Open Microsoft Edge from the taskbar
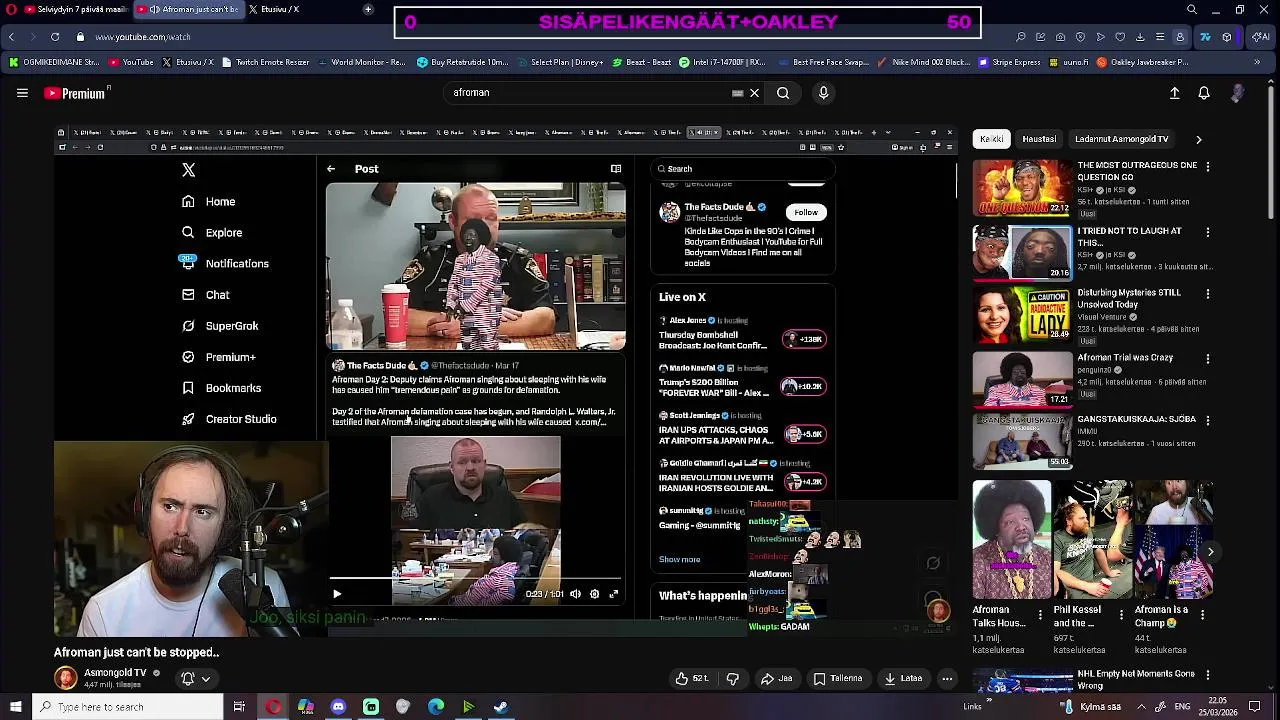 click(436, 707)
